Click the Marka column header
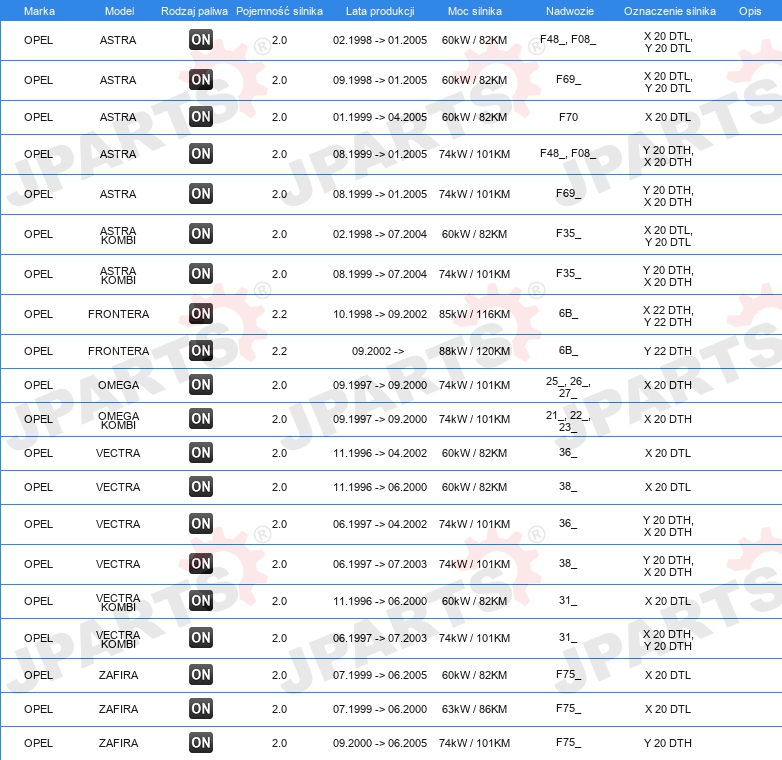The width and height of the screenshot is (782, 760). (39, 11)
